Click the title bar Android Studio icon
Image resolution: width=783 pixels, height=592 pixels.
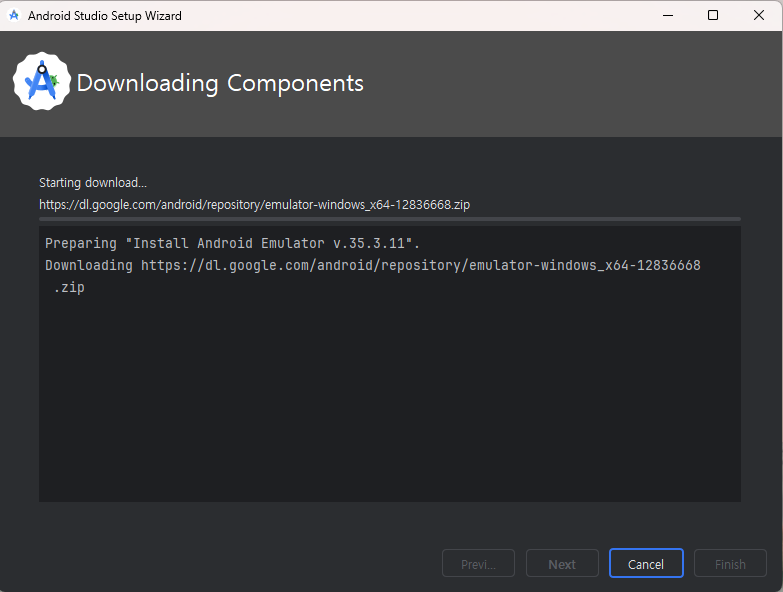coord(14,15)
